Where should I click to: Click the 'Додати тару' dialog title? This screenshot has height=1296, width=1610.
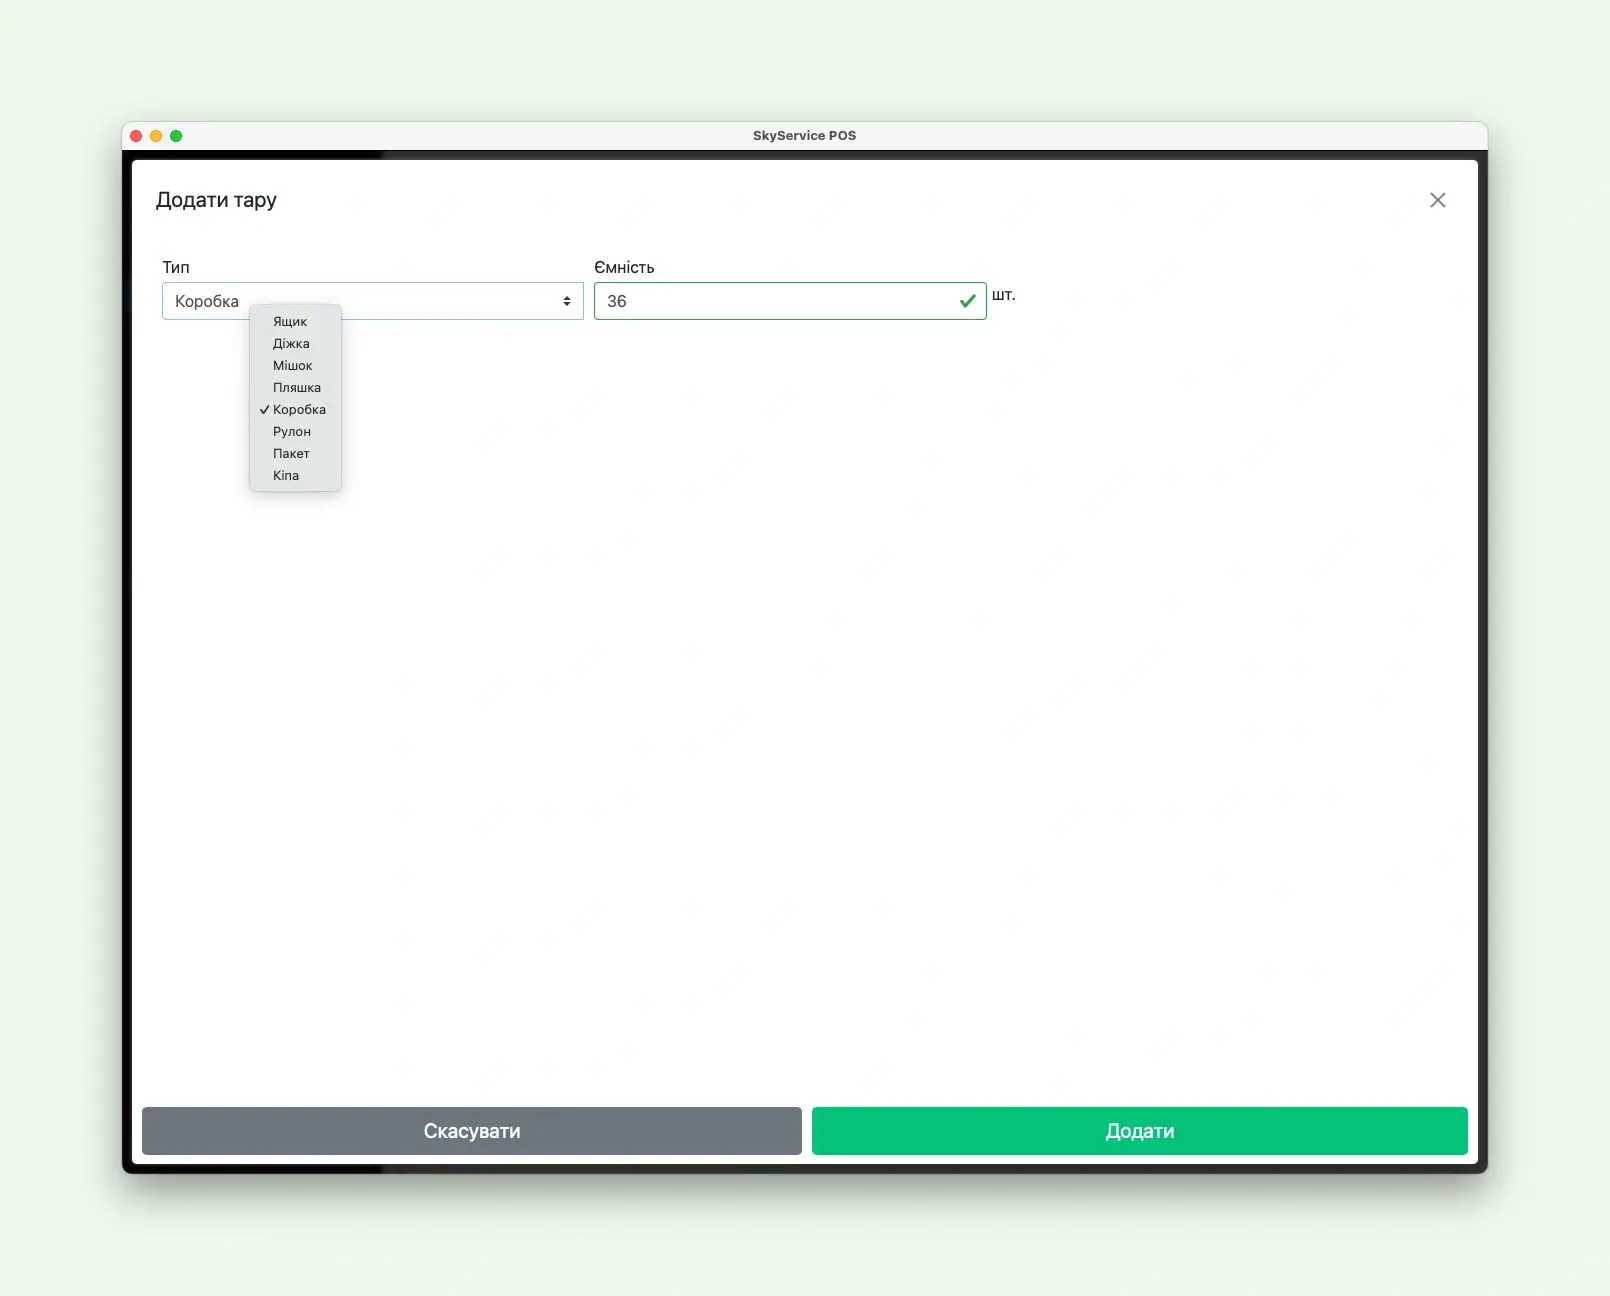tap(216, 200)
